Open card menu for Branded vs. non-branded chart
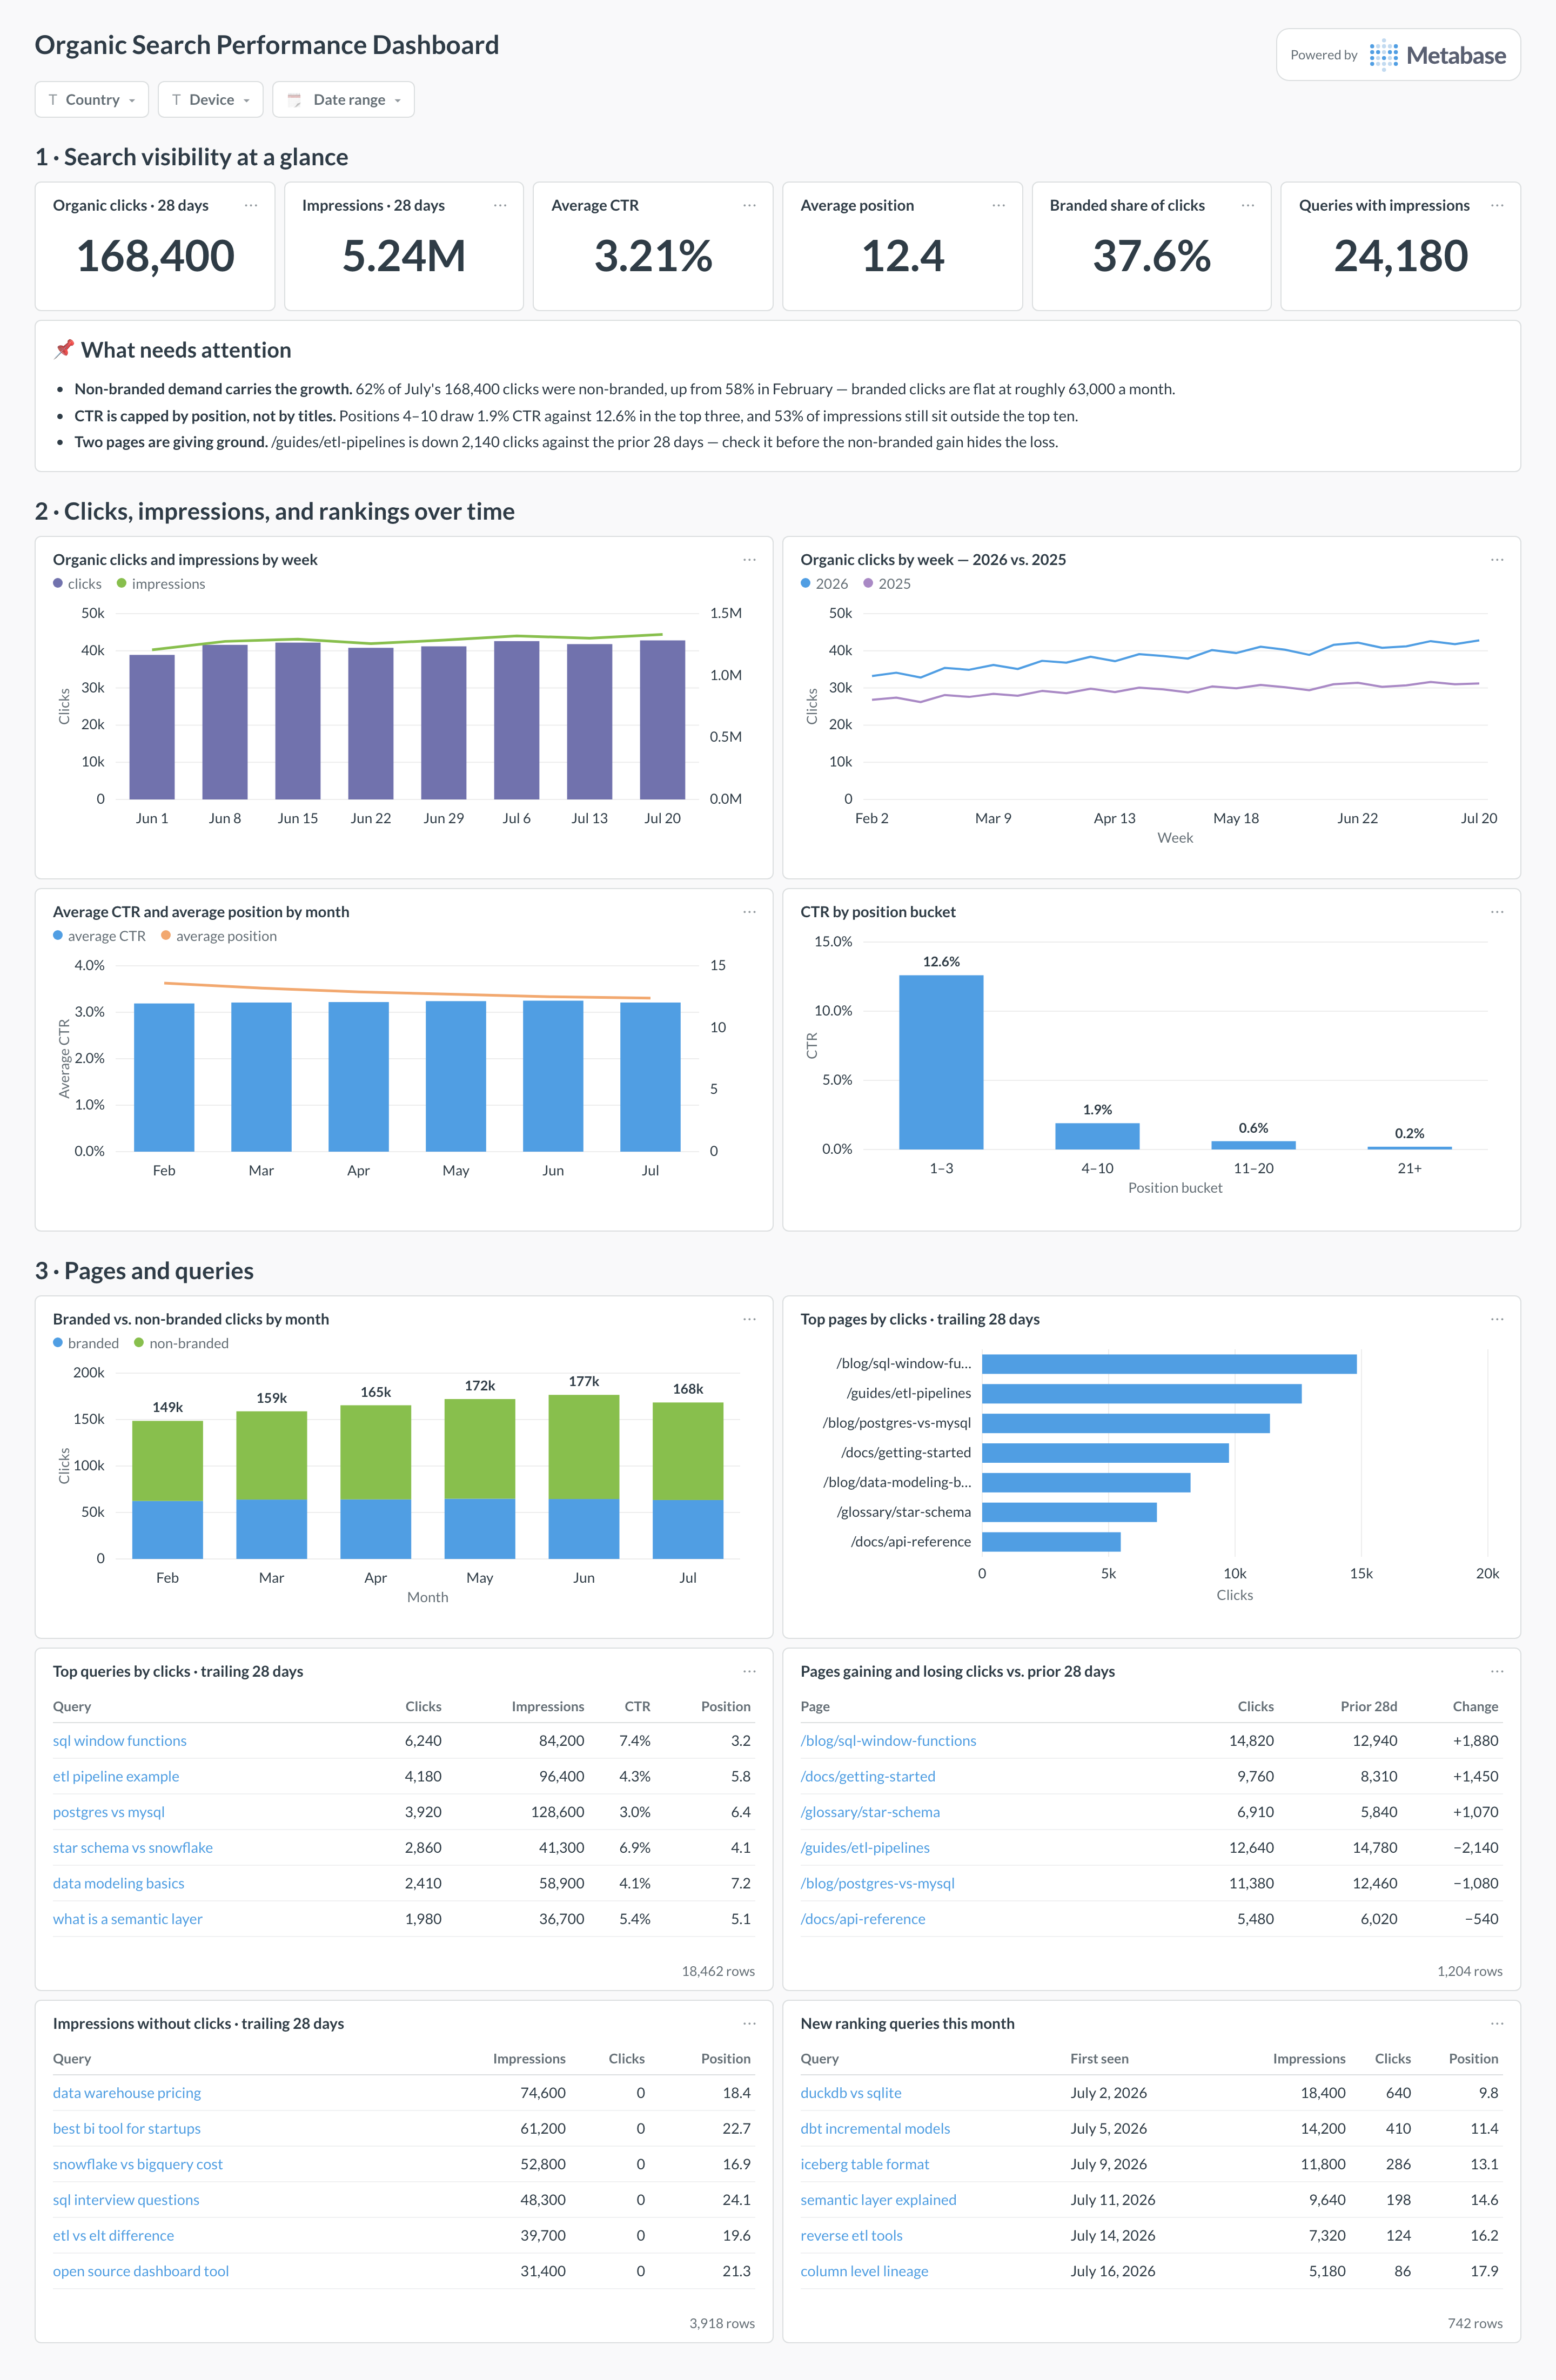 point(749,1319)
